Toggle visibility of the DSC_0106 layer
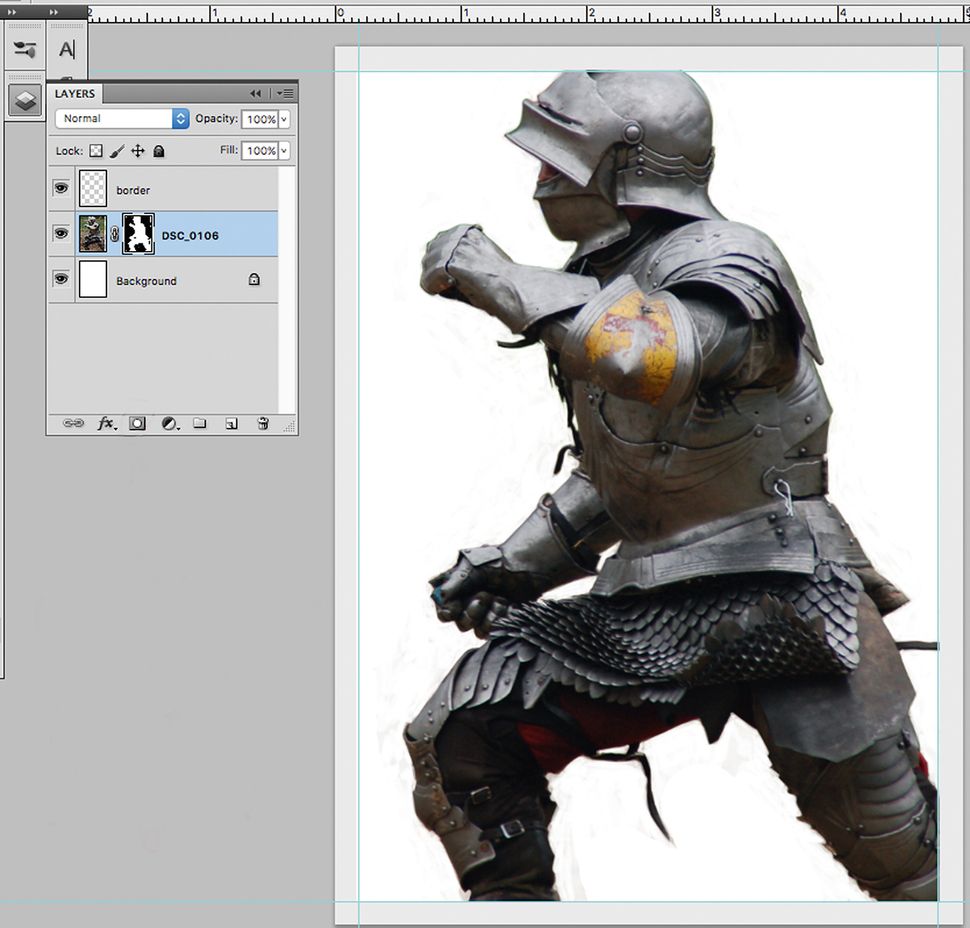The image size is (970, 928). click(62, 234)
